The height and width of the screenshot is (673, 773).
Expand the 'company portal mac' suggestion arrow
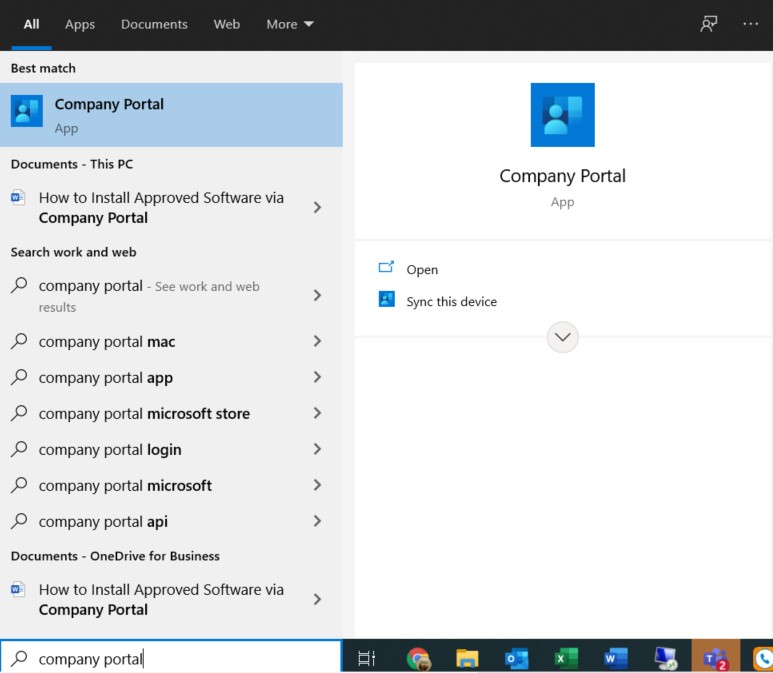[317, 342]
